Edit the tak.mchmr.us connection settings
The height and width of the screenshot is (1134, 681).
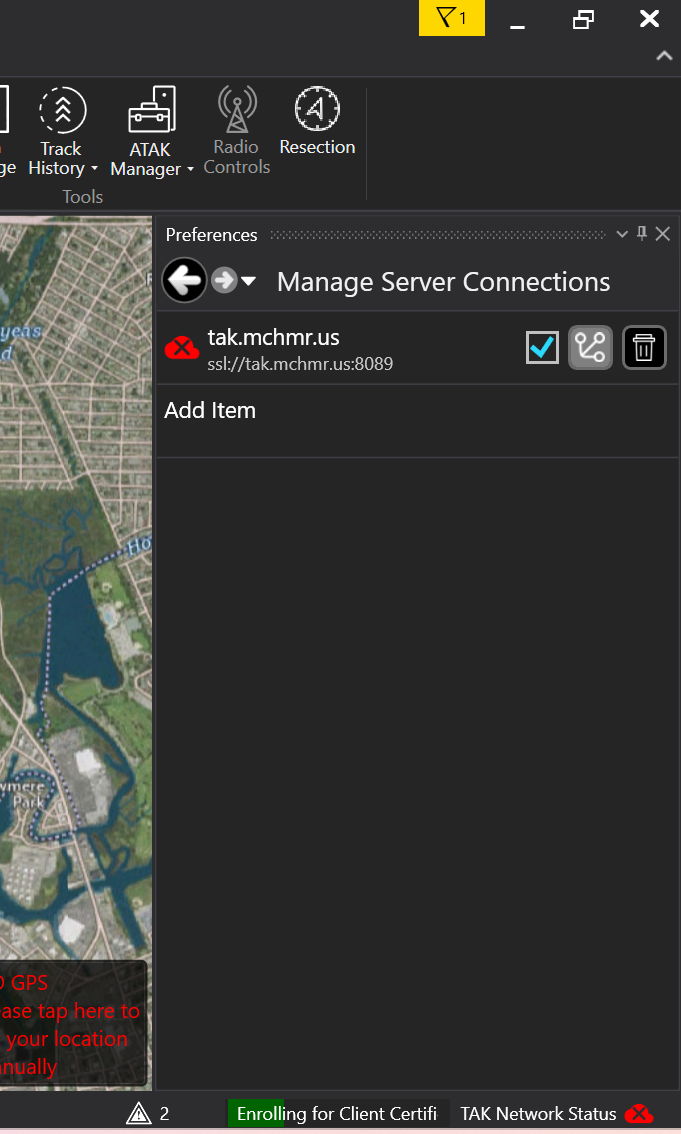(x=591, y=348)
